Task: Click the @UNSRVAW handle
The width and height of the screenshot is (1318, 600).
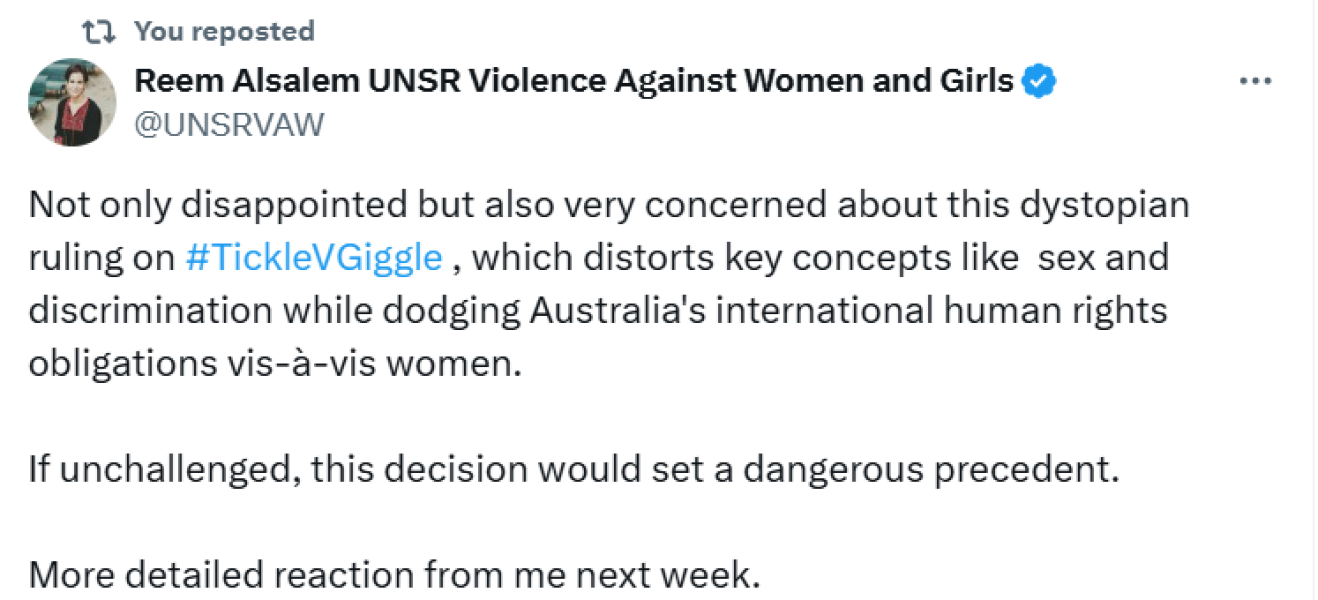Action: pos(229,124)
